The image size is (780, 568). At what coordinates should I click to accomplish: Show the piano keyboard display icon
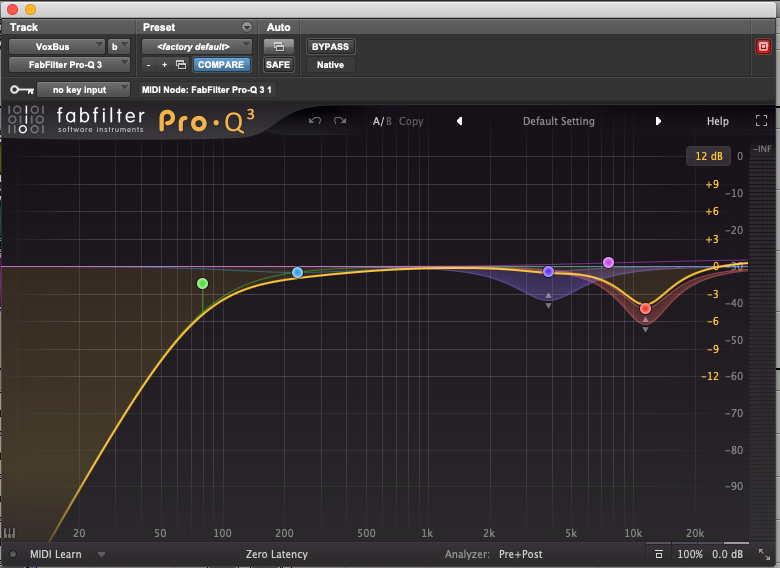(x=9, y=533)
